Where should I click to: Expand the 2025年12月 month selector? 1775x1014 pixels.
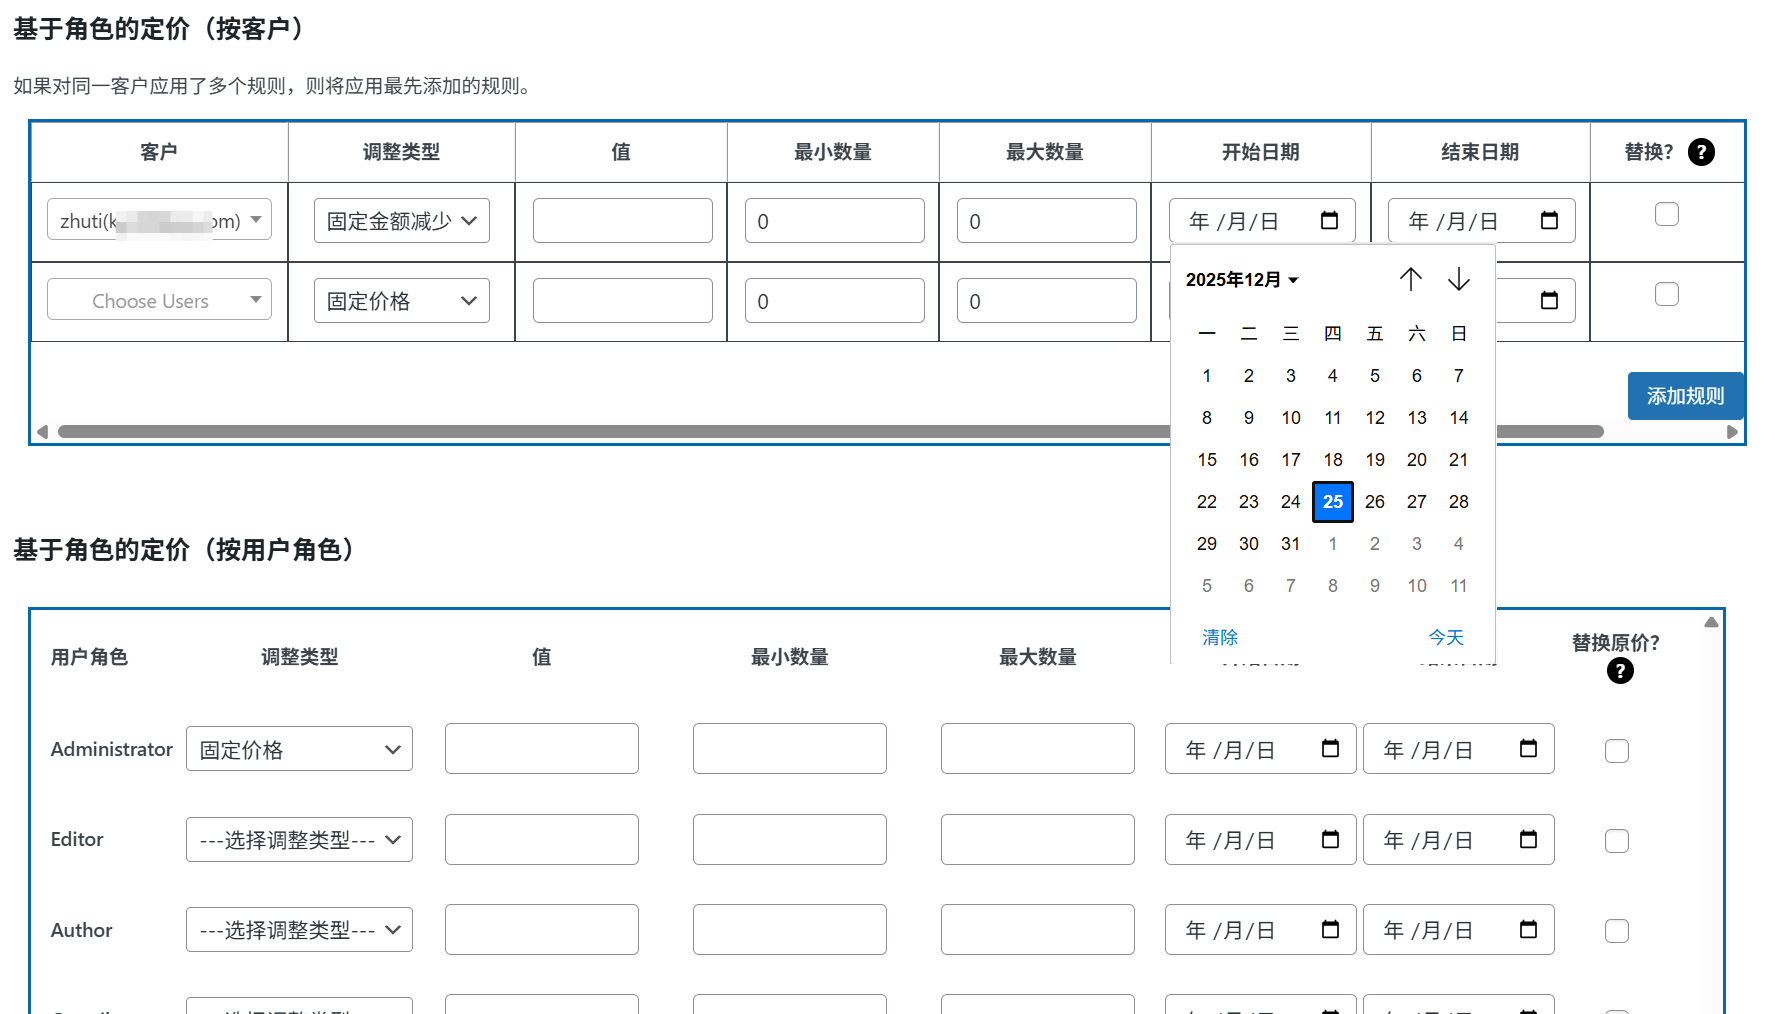(1242, 280)
